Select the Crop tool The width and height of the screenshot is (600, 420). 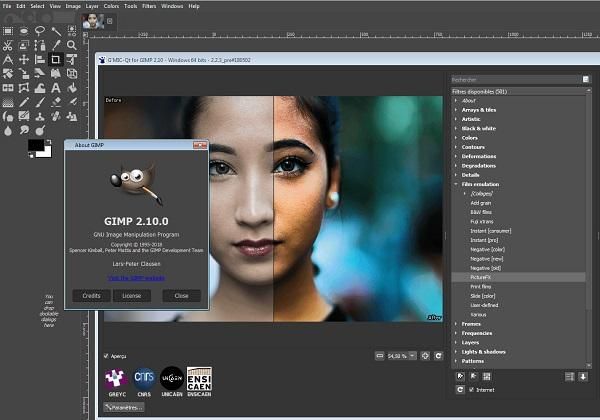tap(56, 59)
